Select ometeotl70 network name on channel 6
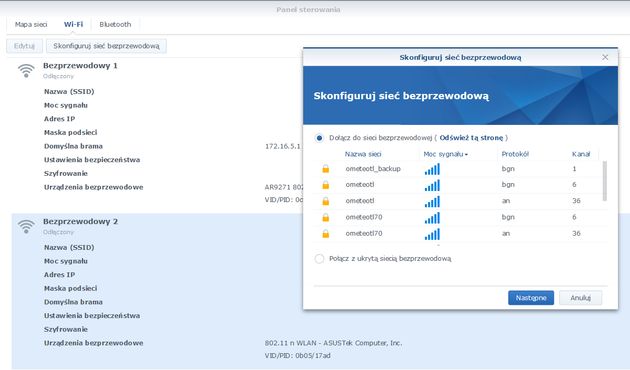The image size is (630, 370). click(364, 217)
